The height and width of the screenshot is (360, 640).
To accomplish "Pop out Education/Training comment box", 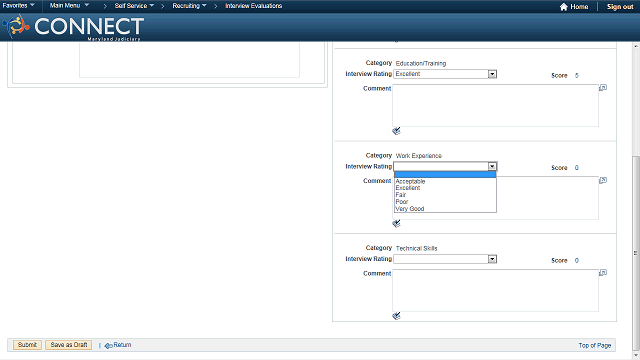I will pyautogui.click(x=603, y=88).
